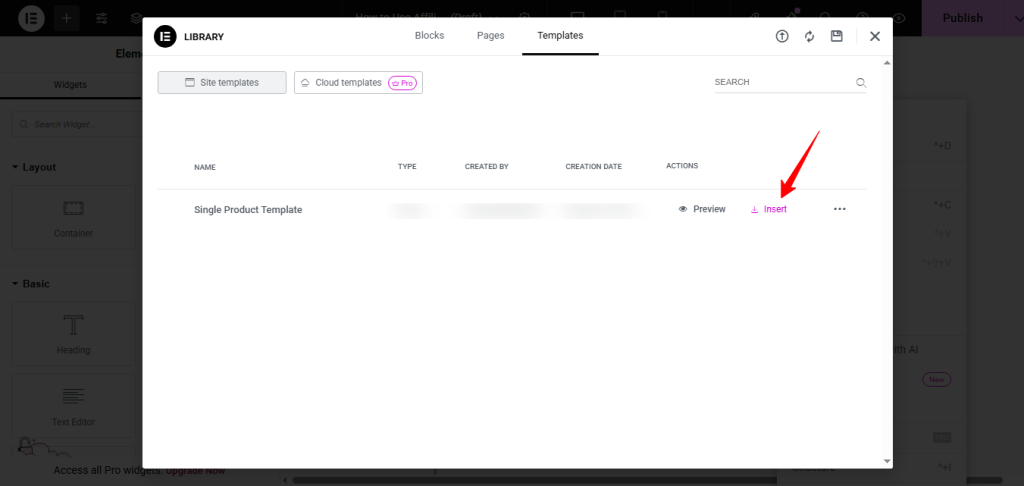Insert the Single Product Template
1024x486 pixels.
(768, 209)
